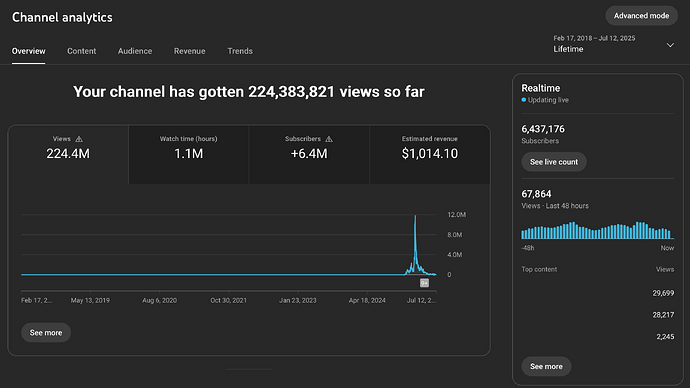690x388 pixels.
Task: Click the Realtime panel heading
Action: click(x=541, y=88)
